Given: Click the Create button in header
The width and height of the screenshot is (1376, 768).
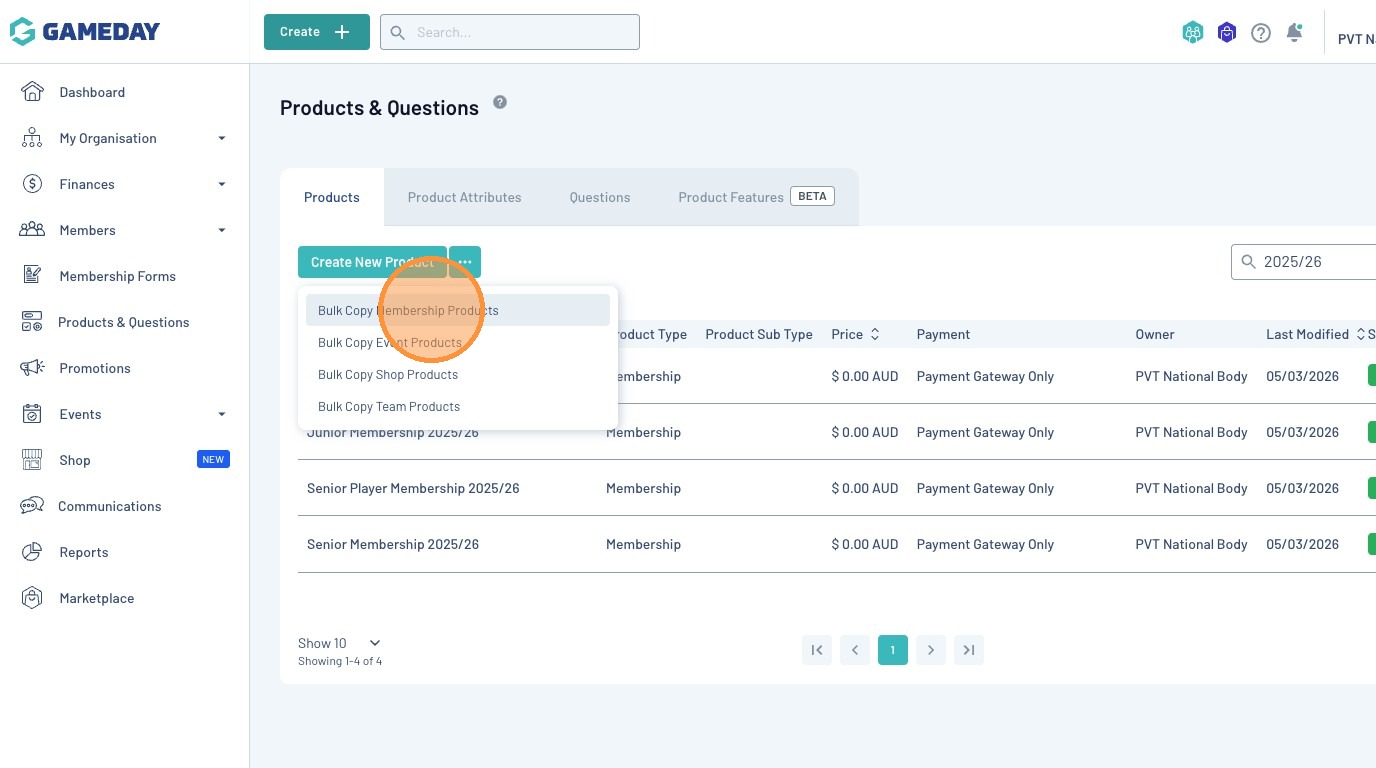Looking at the screenshot, I should point(317,32).
